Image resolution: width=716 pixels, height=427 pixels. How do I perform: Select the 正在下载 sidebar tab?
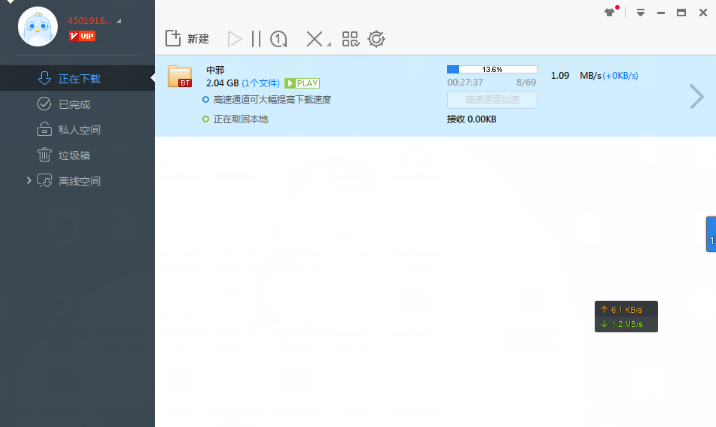tap(77, 78)
